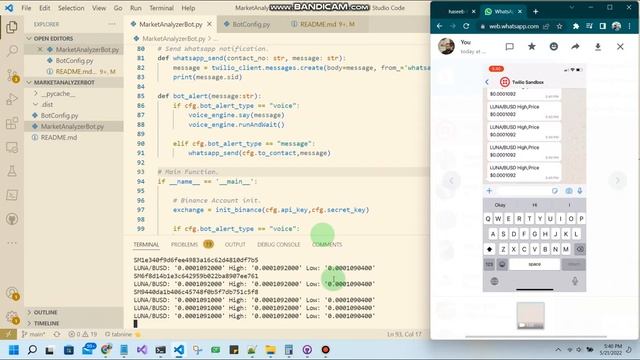
Task: Open Run and Debug view
Action: click(x=12, y=99)
